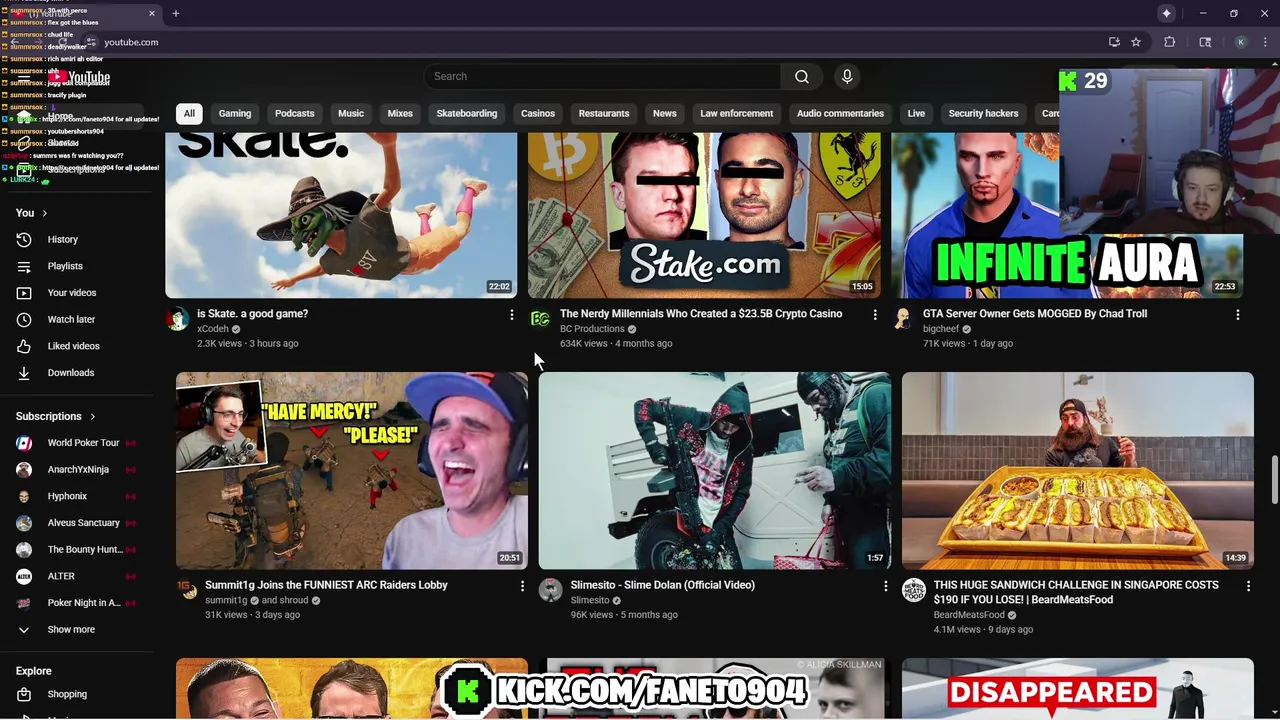Select the Skateboarding filter chip
The image size is (1280, 720).
pyautogui.click(x=467, y=113)
